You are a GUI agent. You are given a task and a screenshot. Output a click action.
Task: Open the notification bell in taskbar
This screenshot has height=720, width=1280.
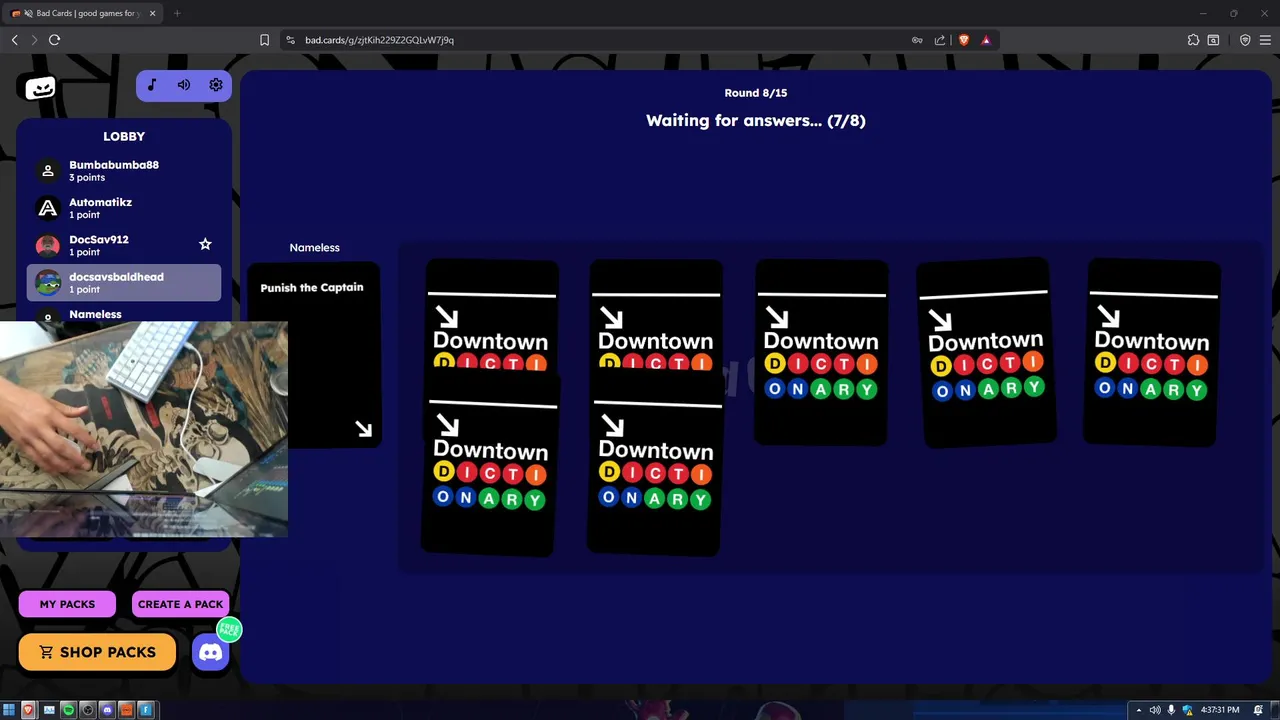(x=1258, y=710)
